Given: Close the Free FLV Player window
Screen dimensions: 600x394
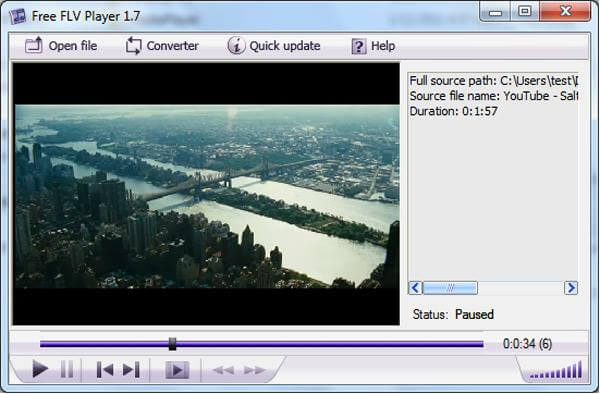Looking at the screenshot, I should tap(565, 11).
